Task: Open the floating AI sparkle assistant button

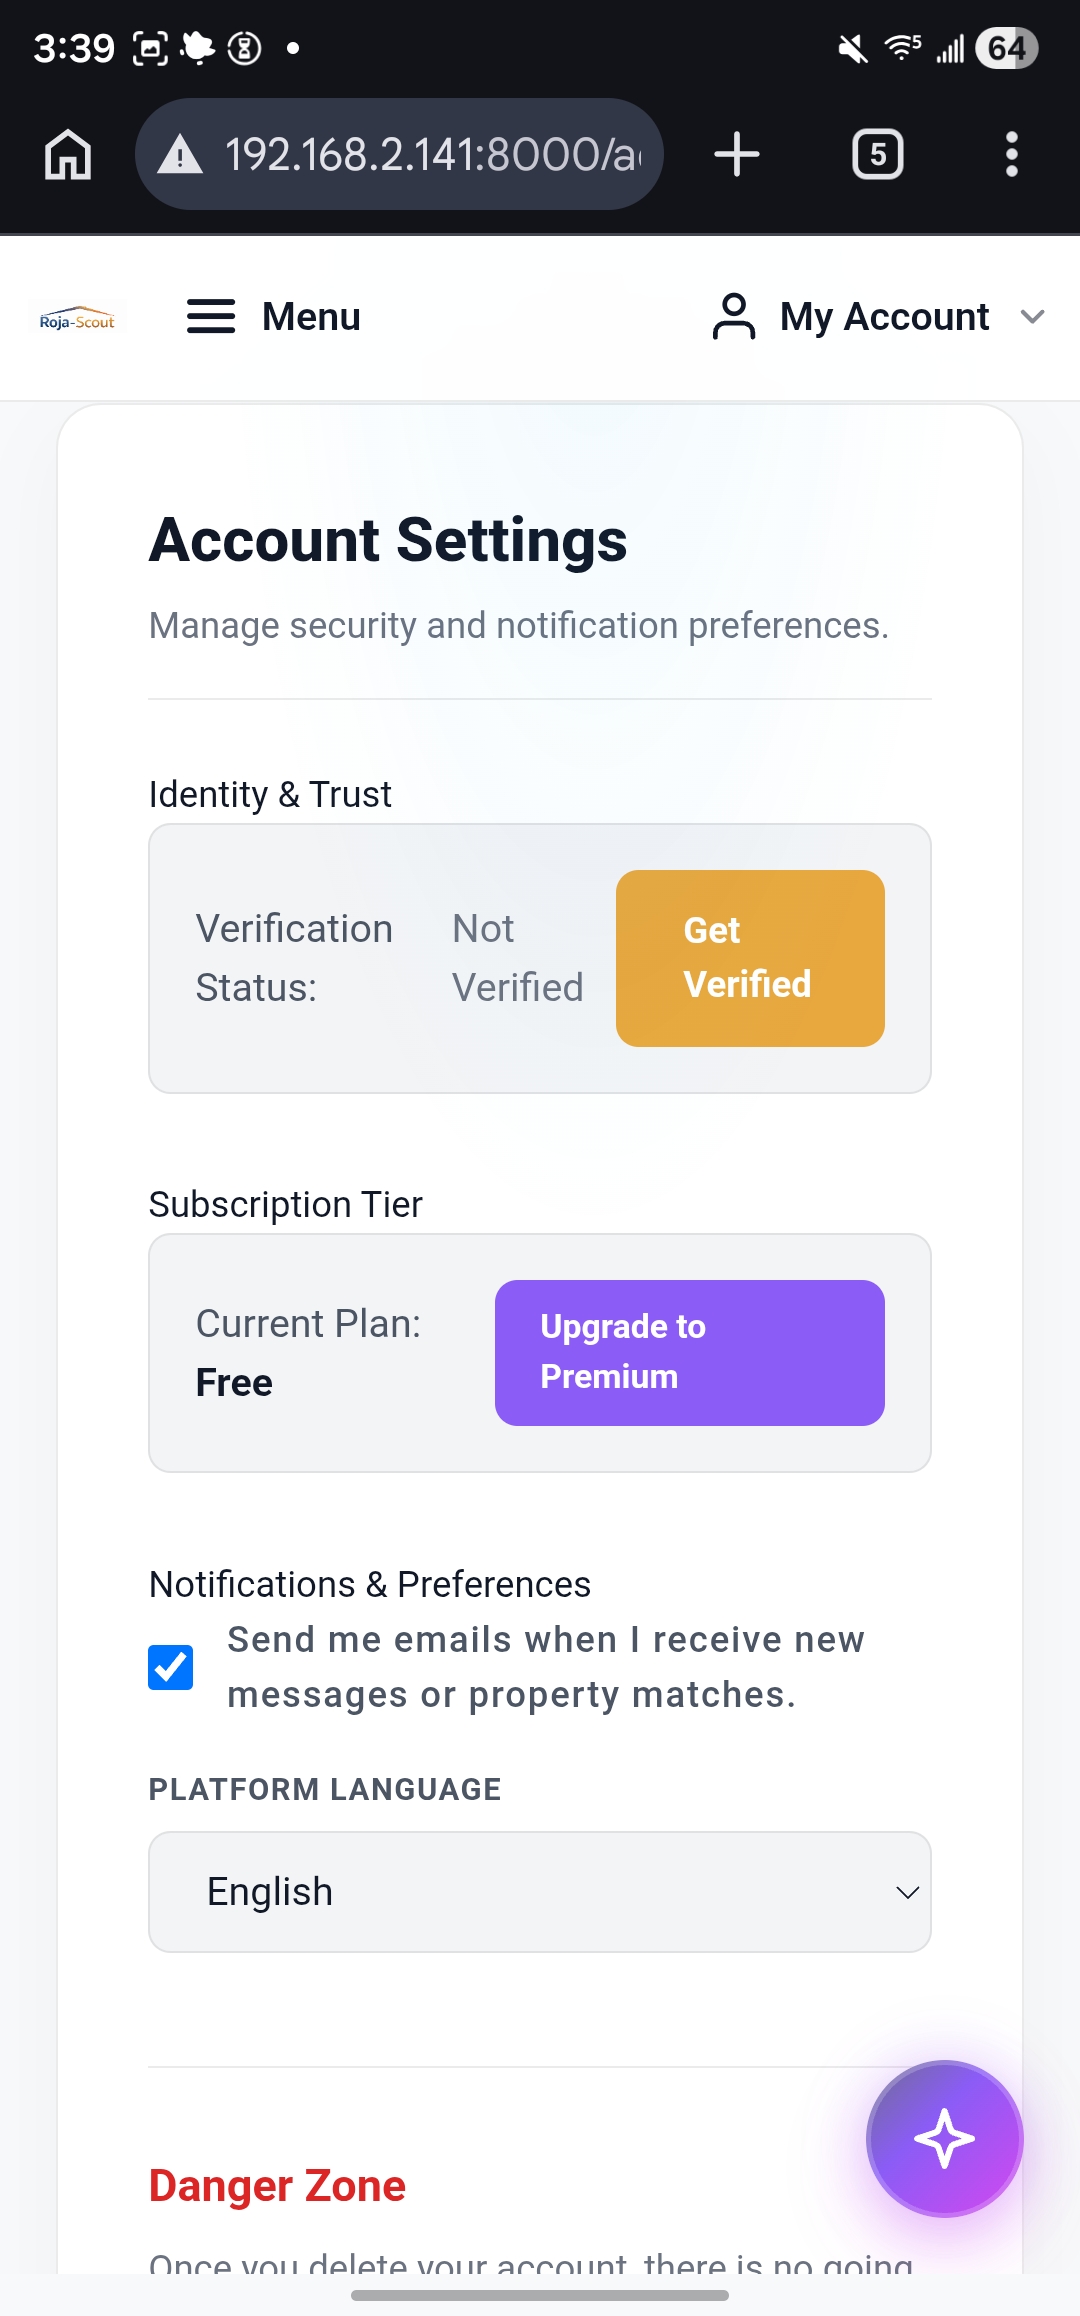Action: (x=944, y=2138)
